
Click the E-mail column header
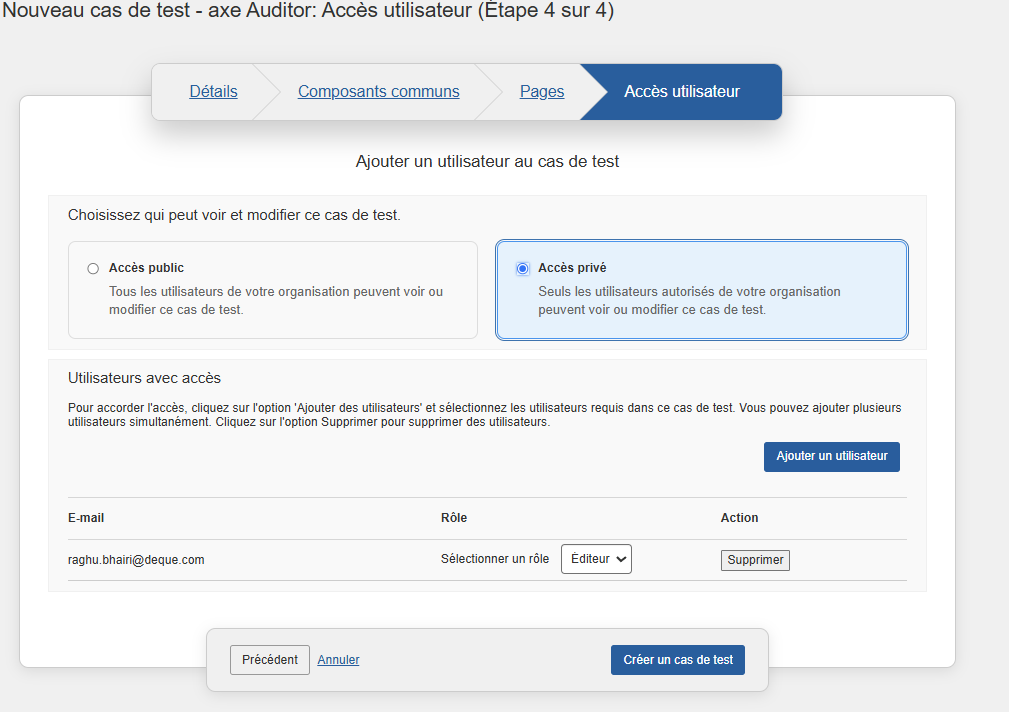pyautogui.click(x=86, y=518)
